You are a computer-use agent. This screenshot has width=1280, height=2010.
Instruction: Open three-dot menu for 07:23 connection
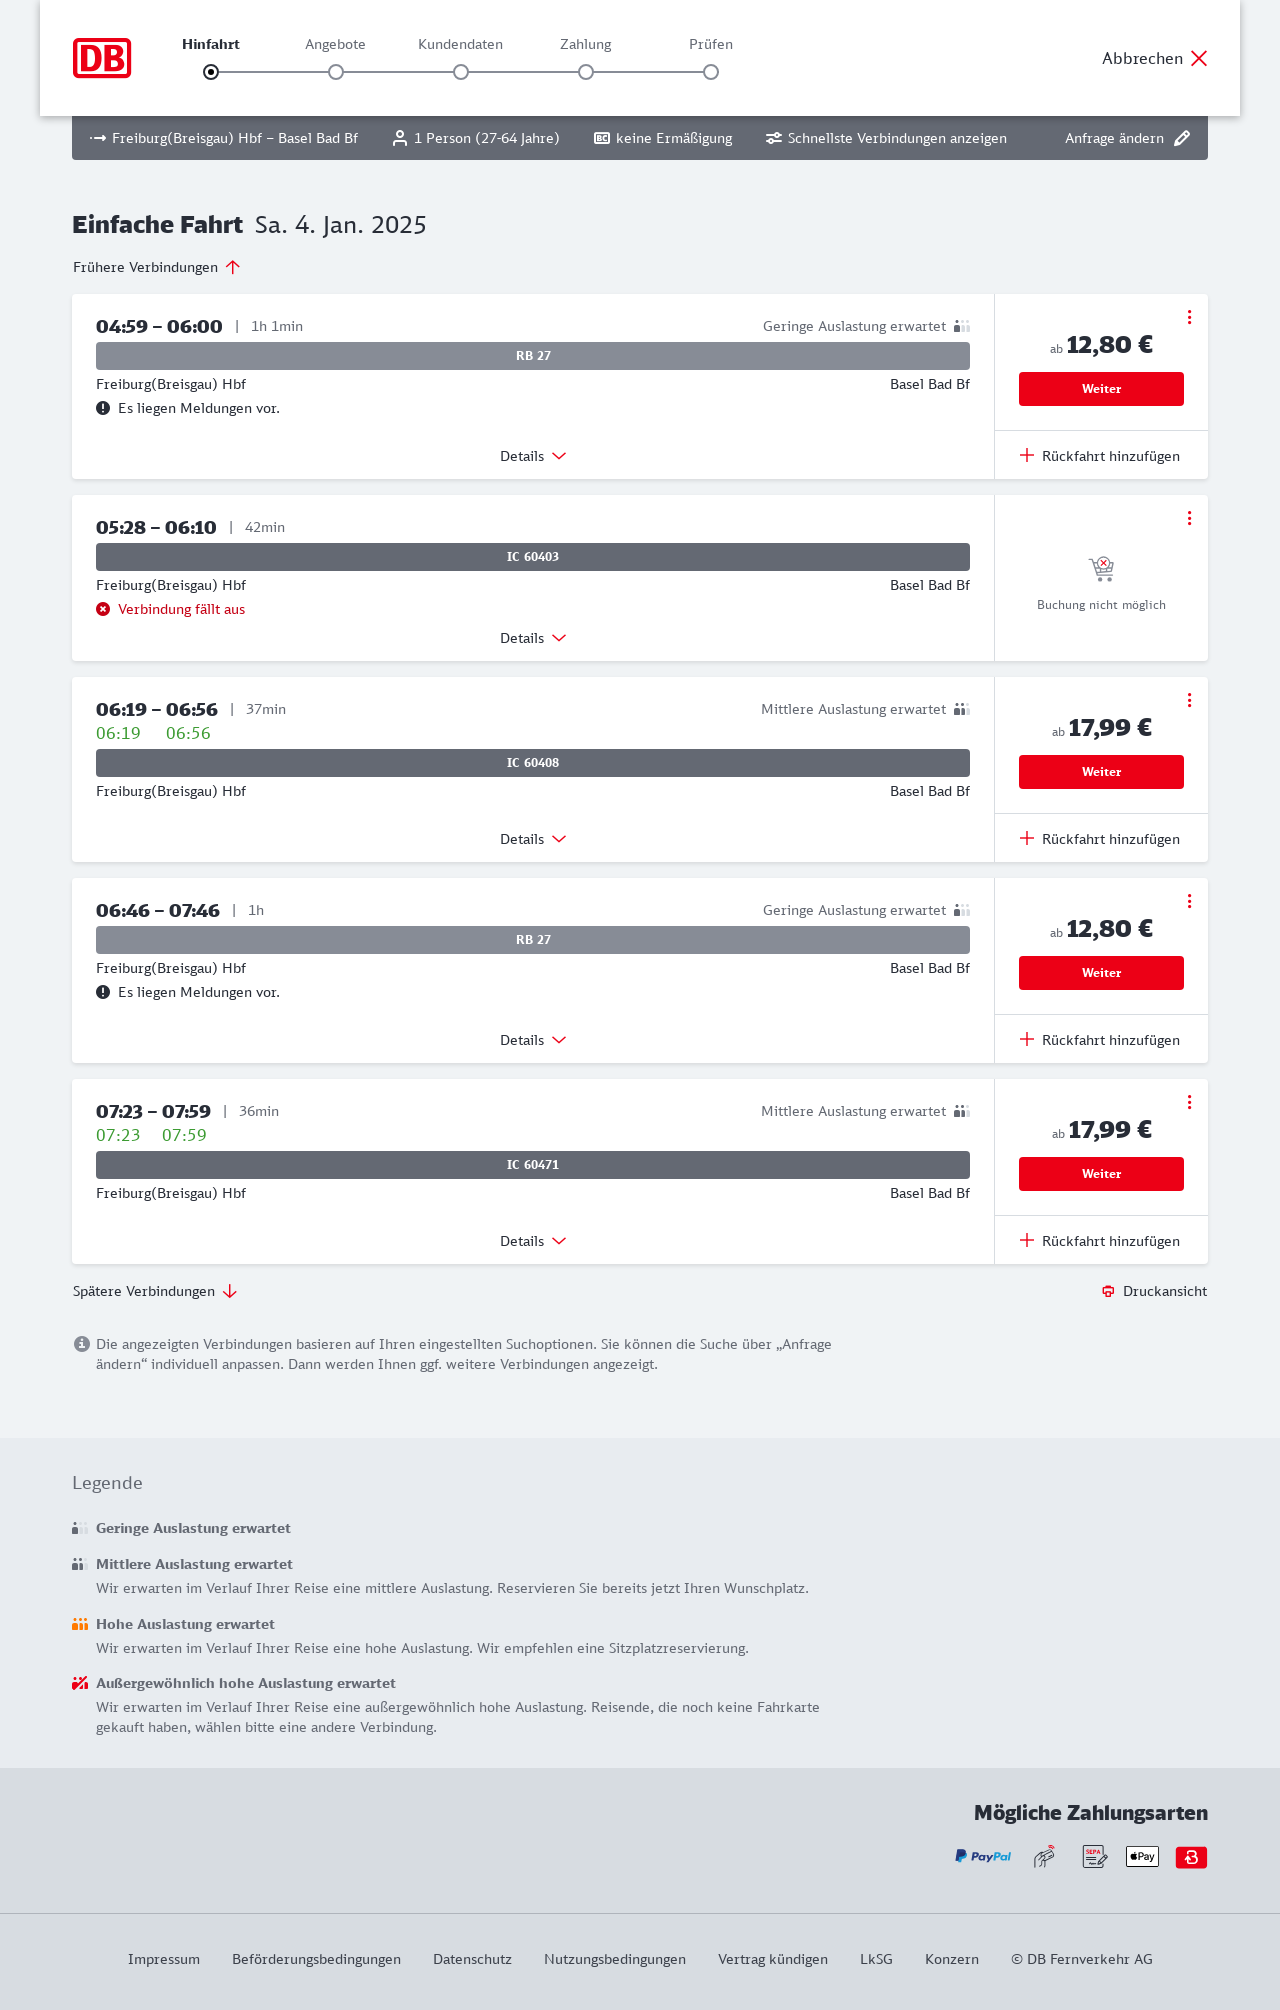(1189, 1102)
